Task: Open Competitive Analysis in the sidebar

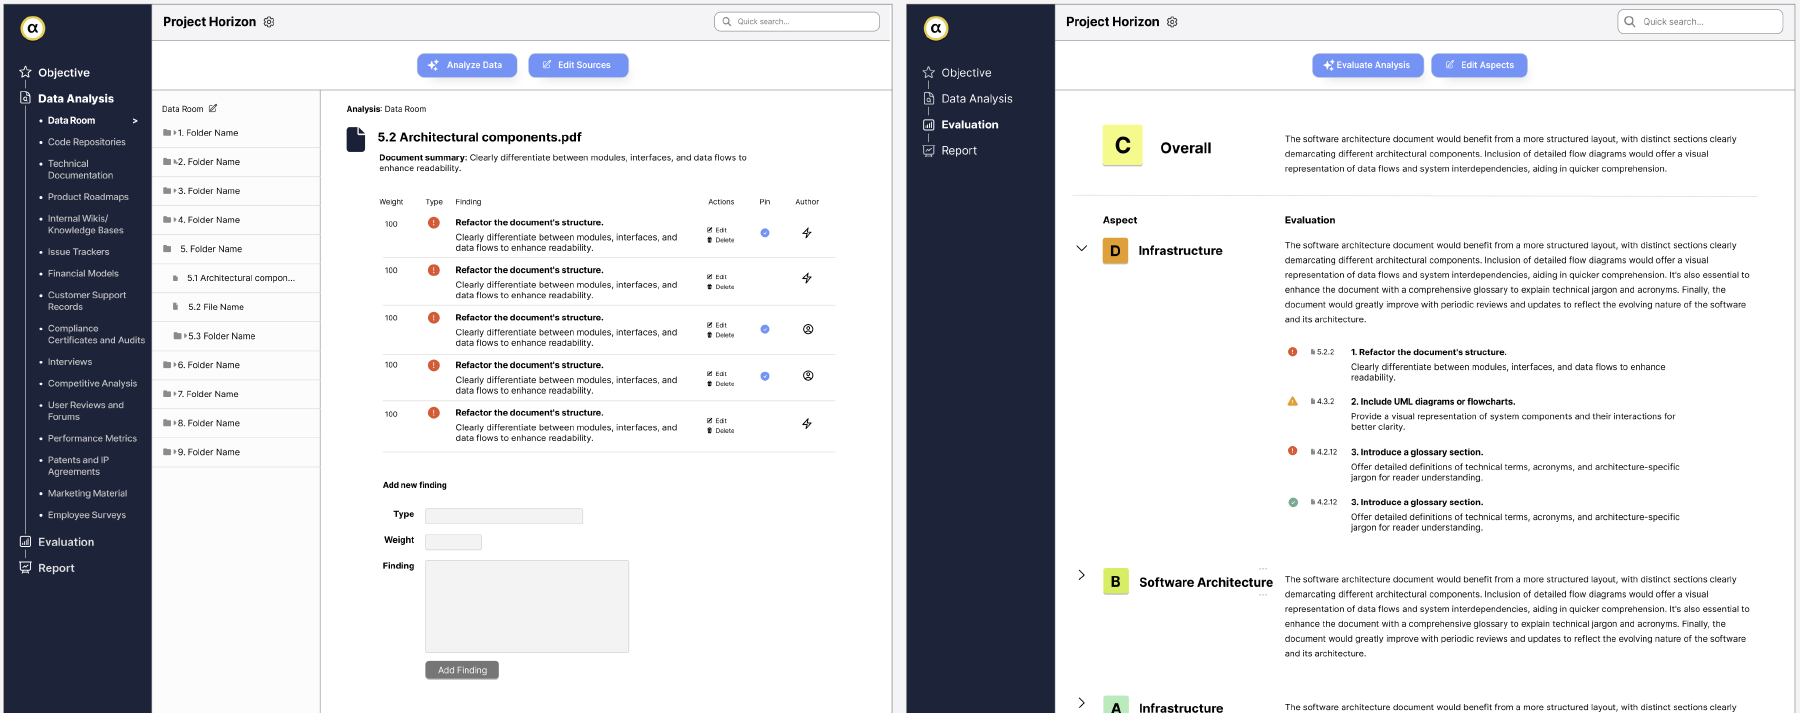Action: point(92,384)
